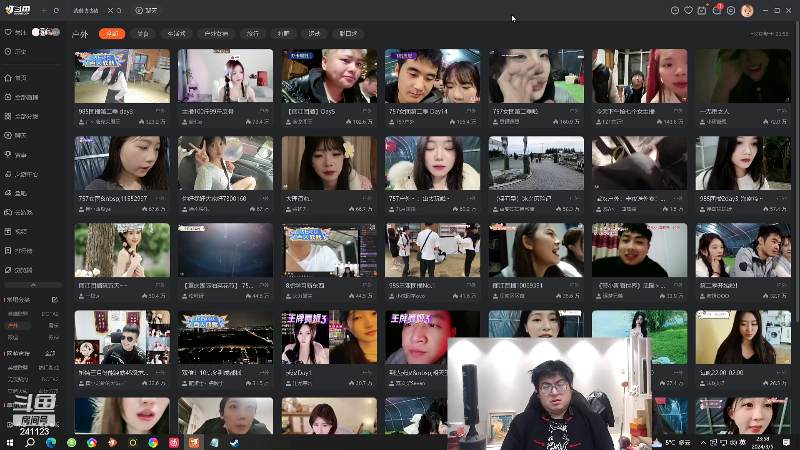This screenshot has height=450, width=800.
Task: Open watch history clock icon in top bar
Action: (x=674, y=10)
